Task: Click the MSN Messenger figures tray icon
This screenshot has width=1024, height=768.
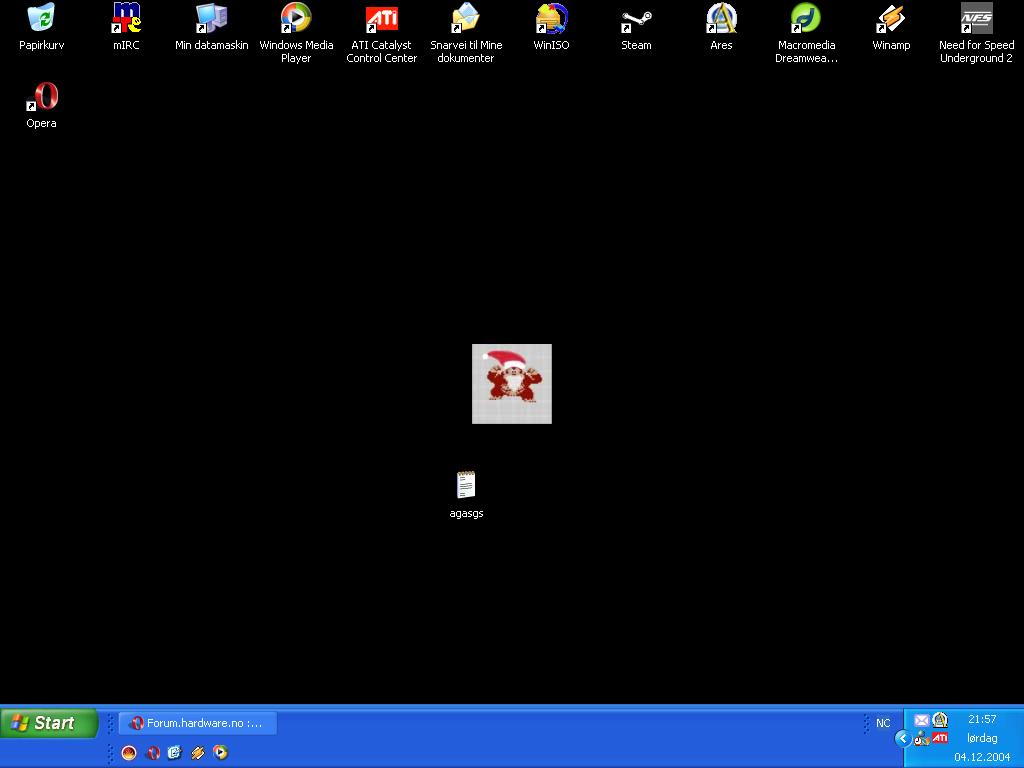Action: pyautogui.click(x=921, y=739)
